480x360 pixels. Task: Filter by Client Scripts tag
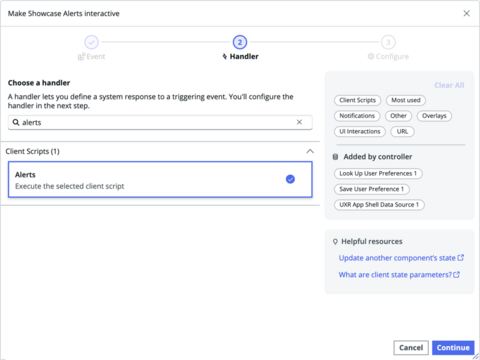coord(357,100)
